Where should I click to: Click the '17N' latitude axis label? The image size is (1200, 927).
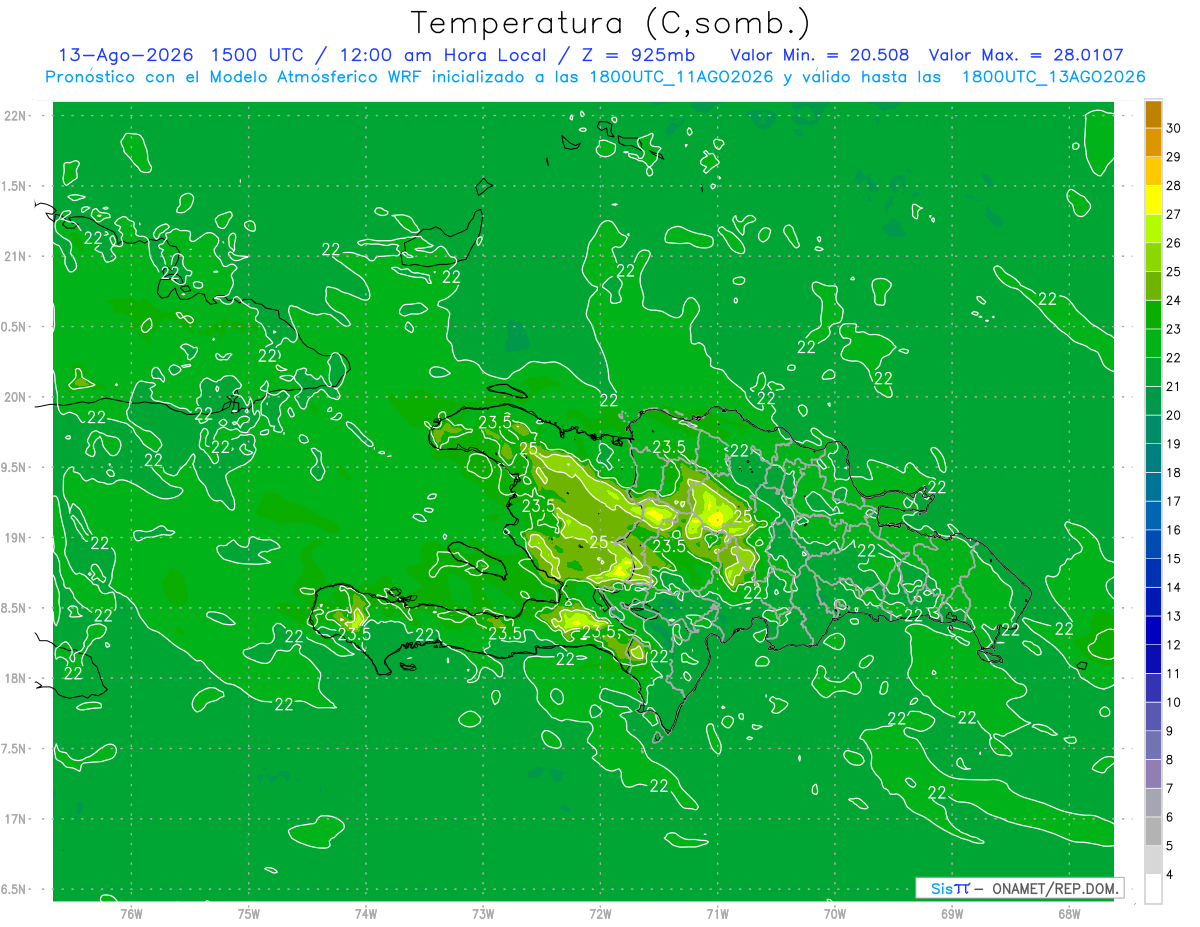point(16,819)
